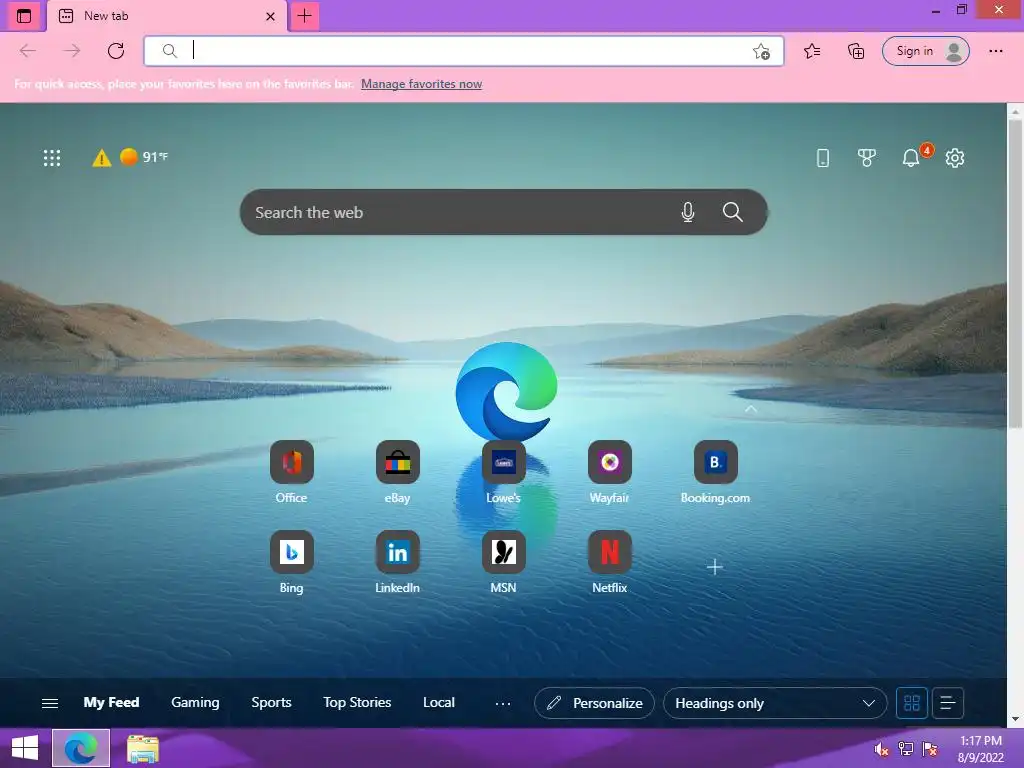Open notifications bell with 4 badge
This screenshot has width=1024, height=768.
point(912,157)
